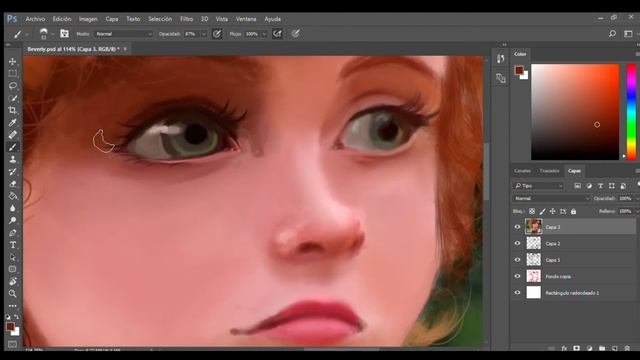Select the Paint Bucket tool
This screenshot has width=640, height=360.
click(13, 196)
